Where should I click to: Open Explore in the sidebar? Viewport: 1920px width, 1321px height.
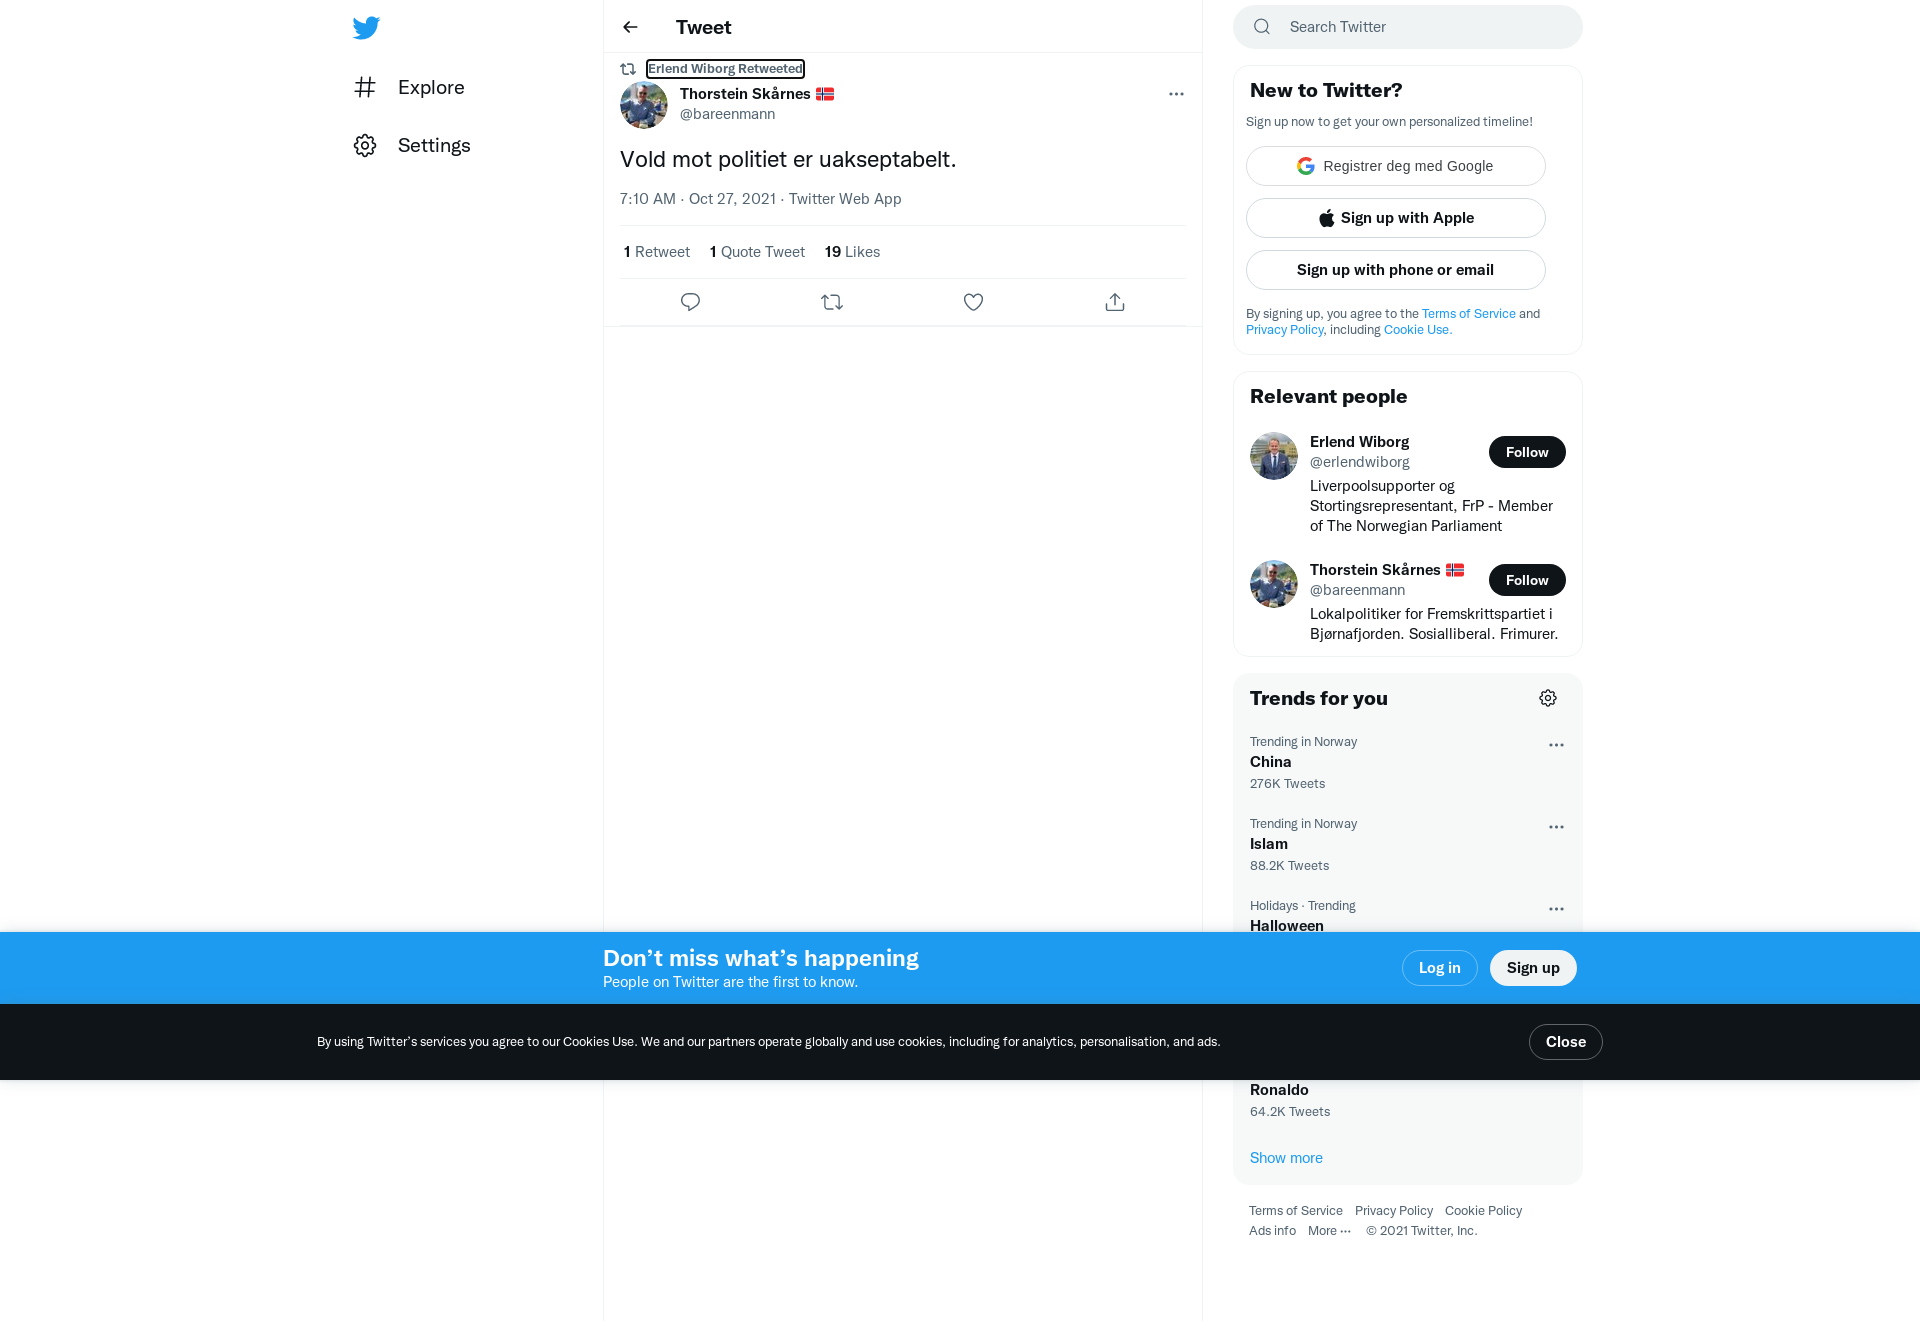409,88
